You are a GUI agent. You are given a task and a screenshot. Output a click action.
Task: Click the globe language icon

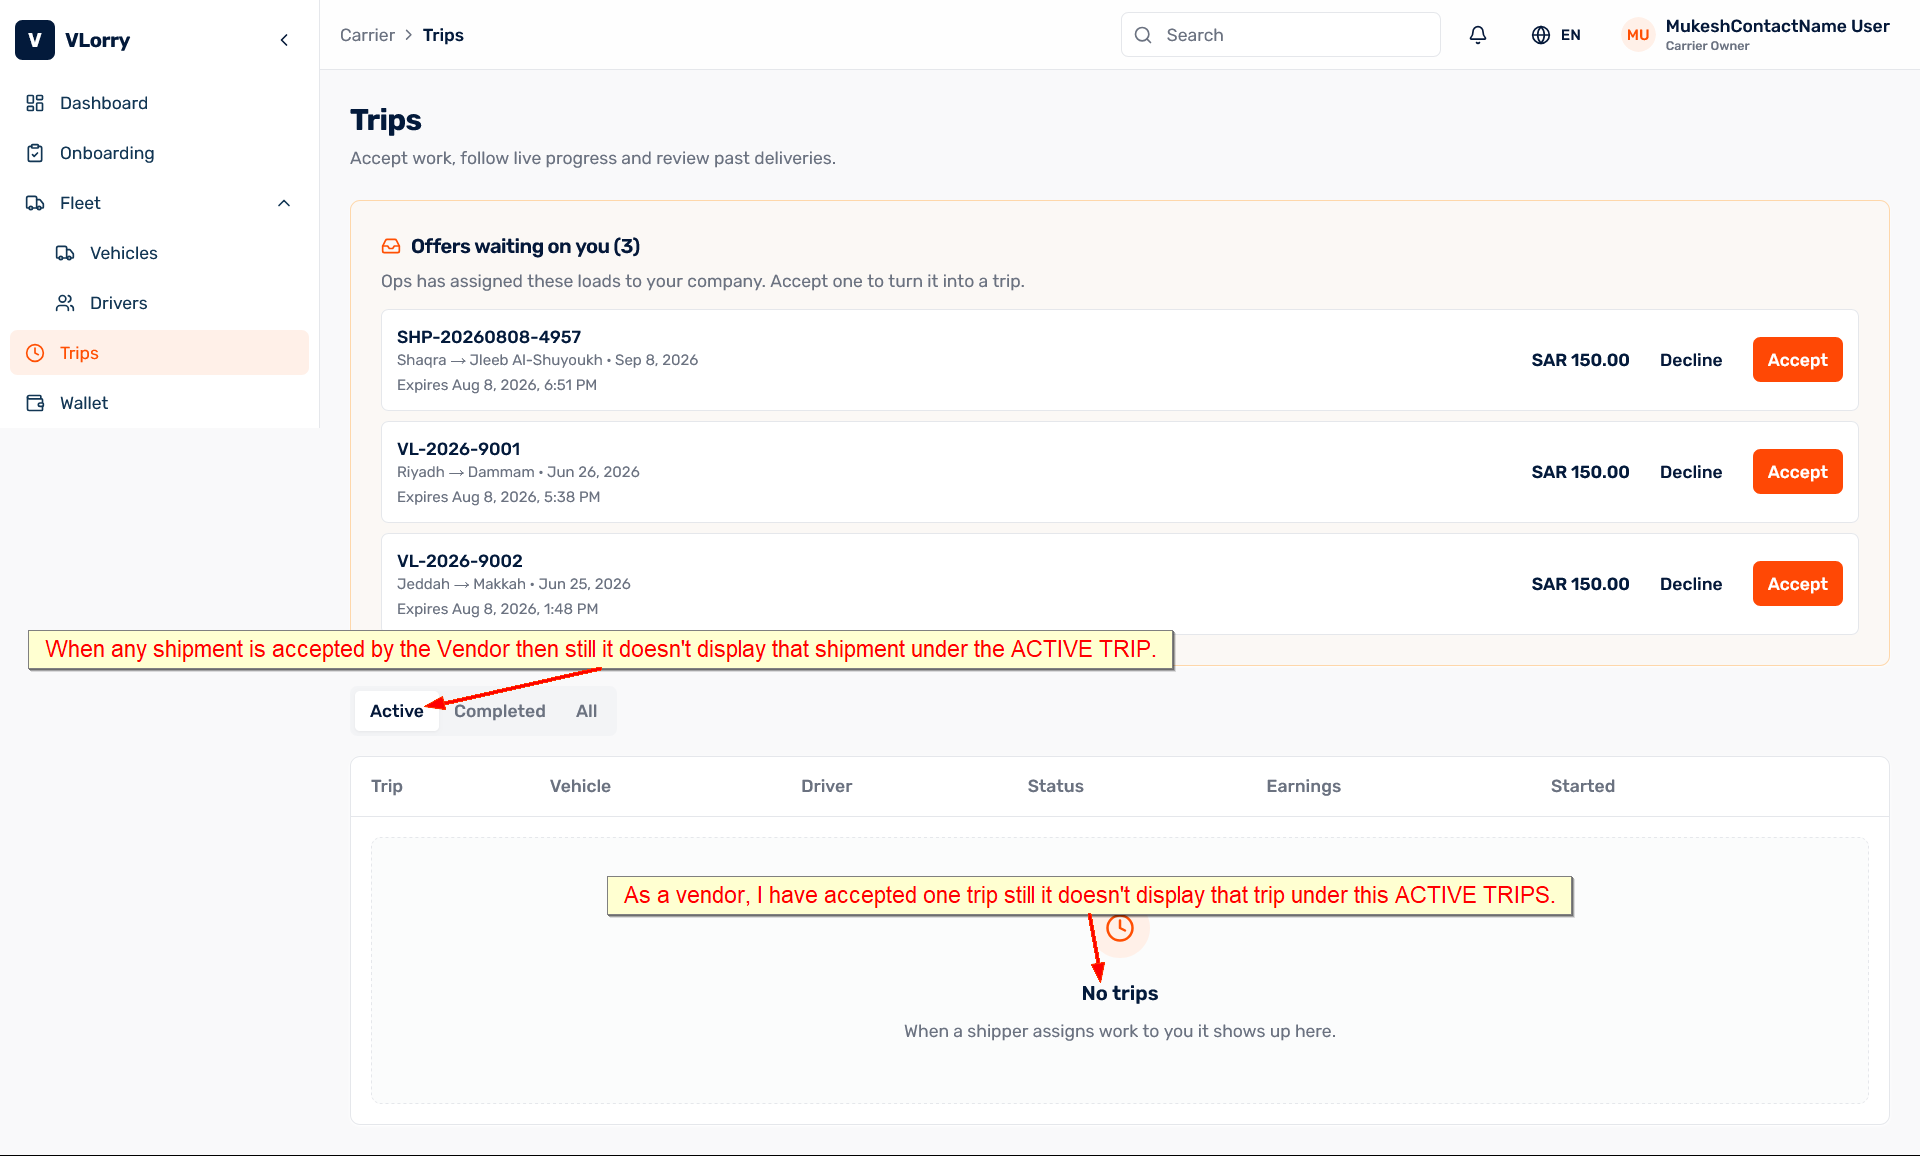click(1541, 35)
